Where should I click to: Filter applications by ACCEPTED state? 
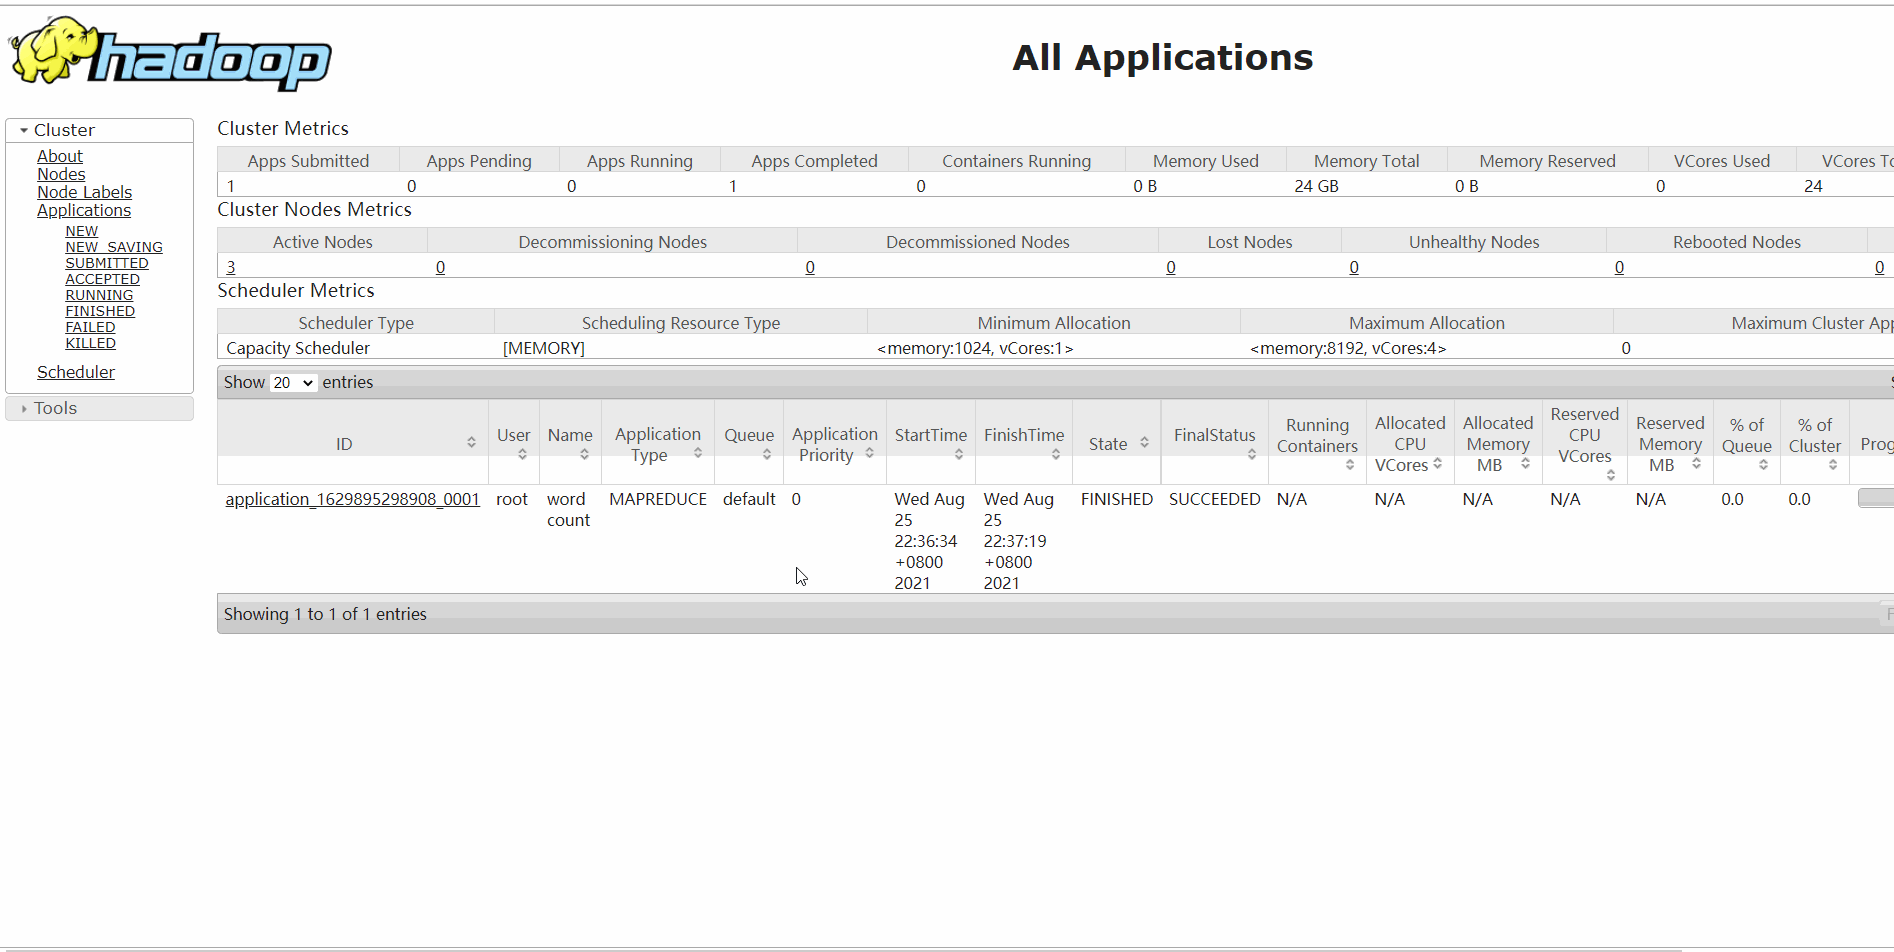(x=102, y=279)
